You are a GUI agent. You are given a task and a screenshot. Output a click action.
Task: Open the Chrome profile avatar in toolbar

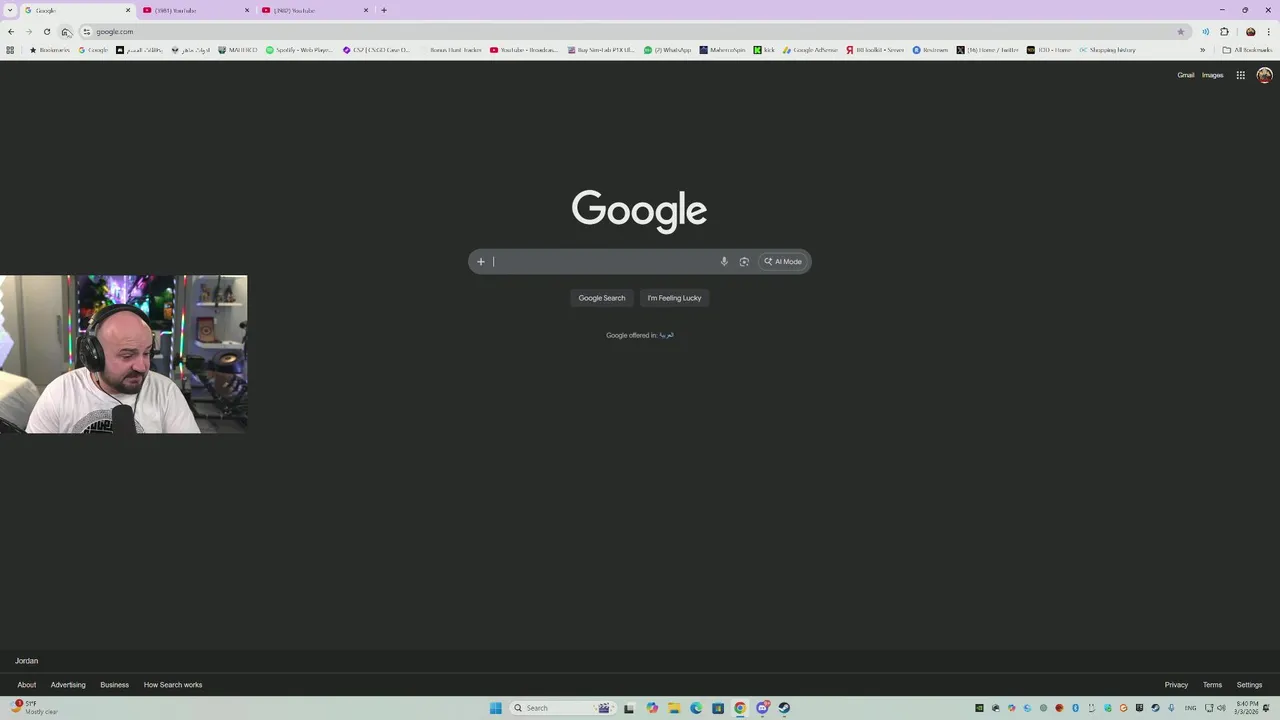[x=1250, y=32]
